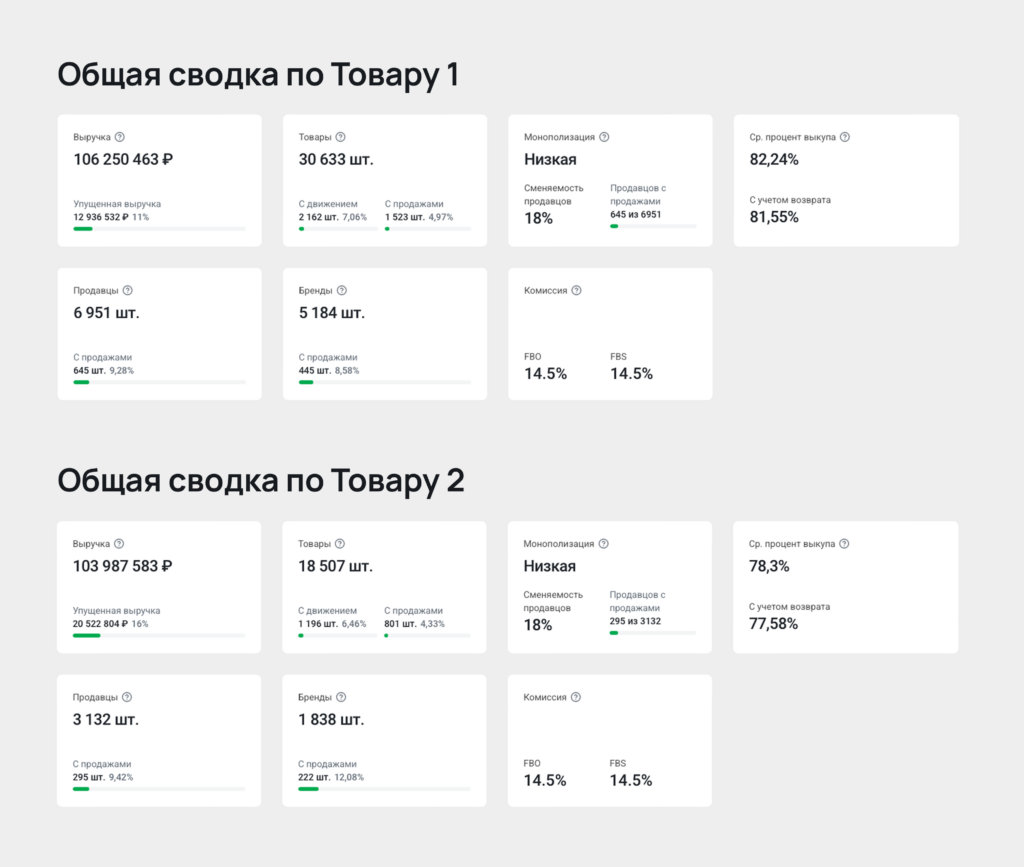
Task: Click the Комиссия help icon for Товар 2
Action: click(x=575, y=697)
